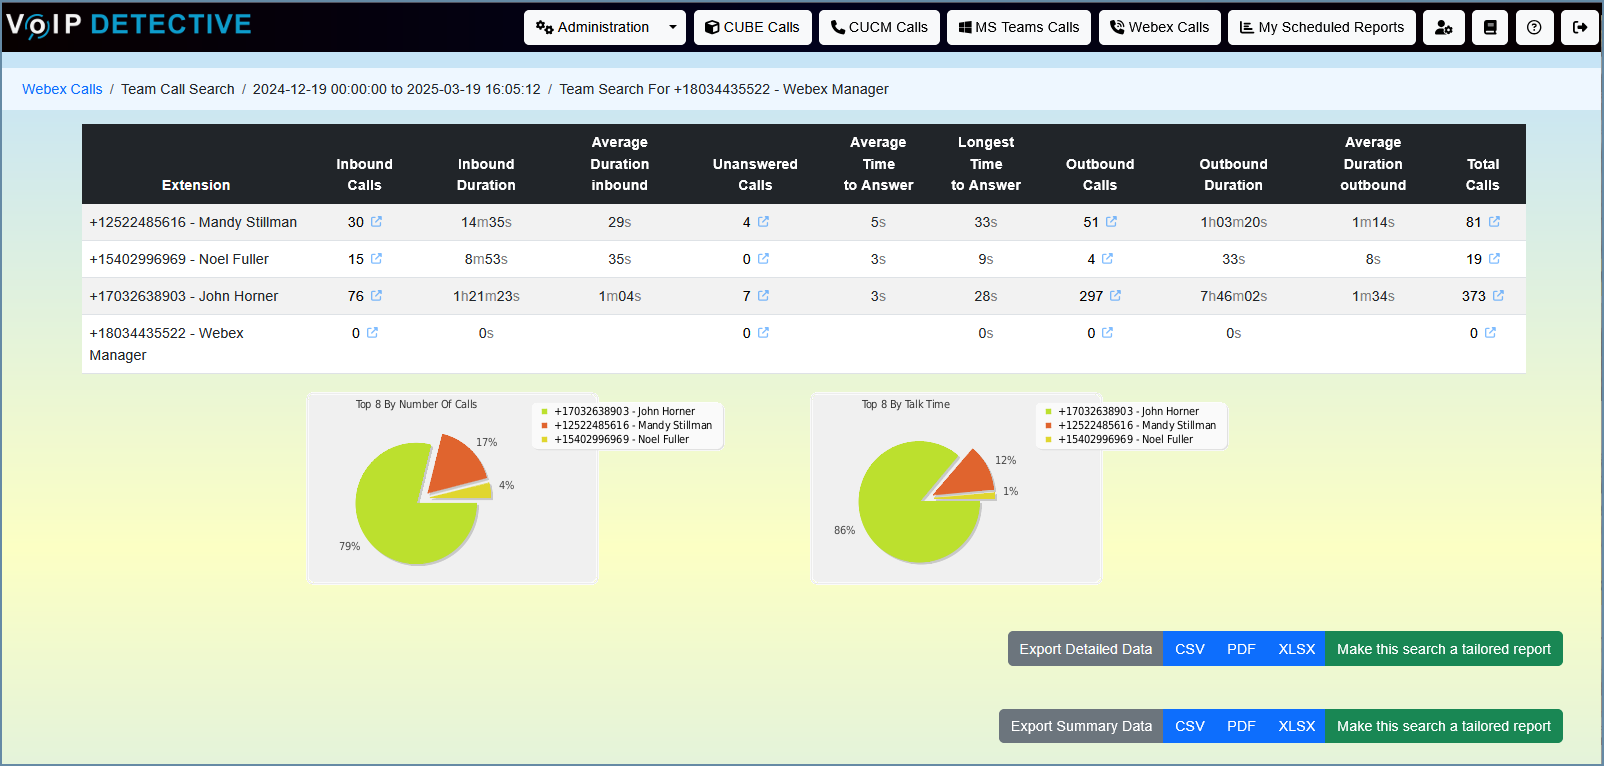Open Webex Manager unanswered calls link icon

[x=763, y=333]
